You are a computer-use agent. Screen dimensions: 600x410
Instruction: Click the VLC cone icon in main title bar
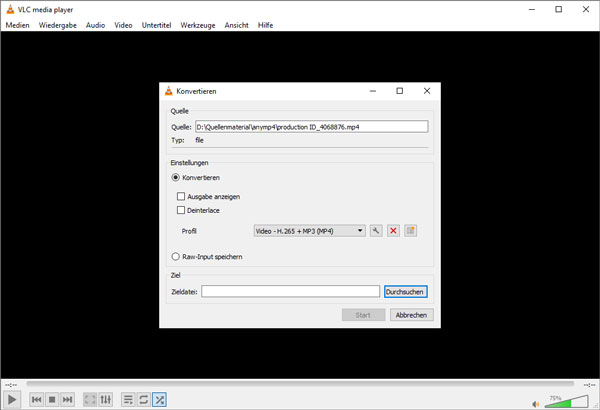coord(10,10)
